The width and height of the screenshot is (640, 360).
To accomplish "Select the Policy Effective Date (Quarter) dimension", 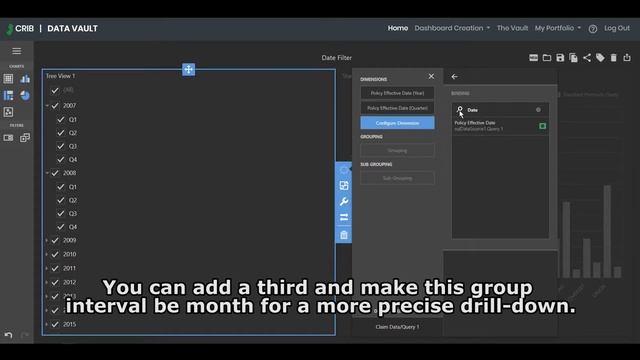I will point(397,108).
